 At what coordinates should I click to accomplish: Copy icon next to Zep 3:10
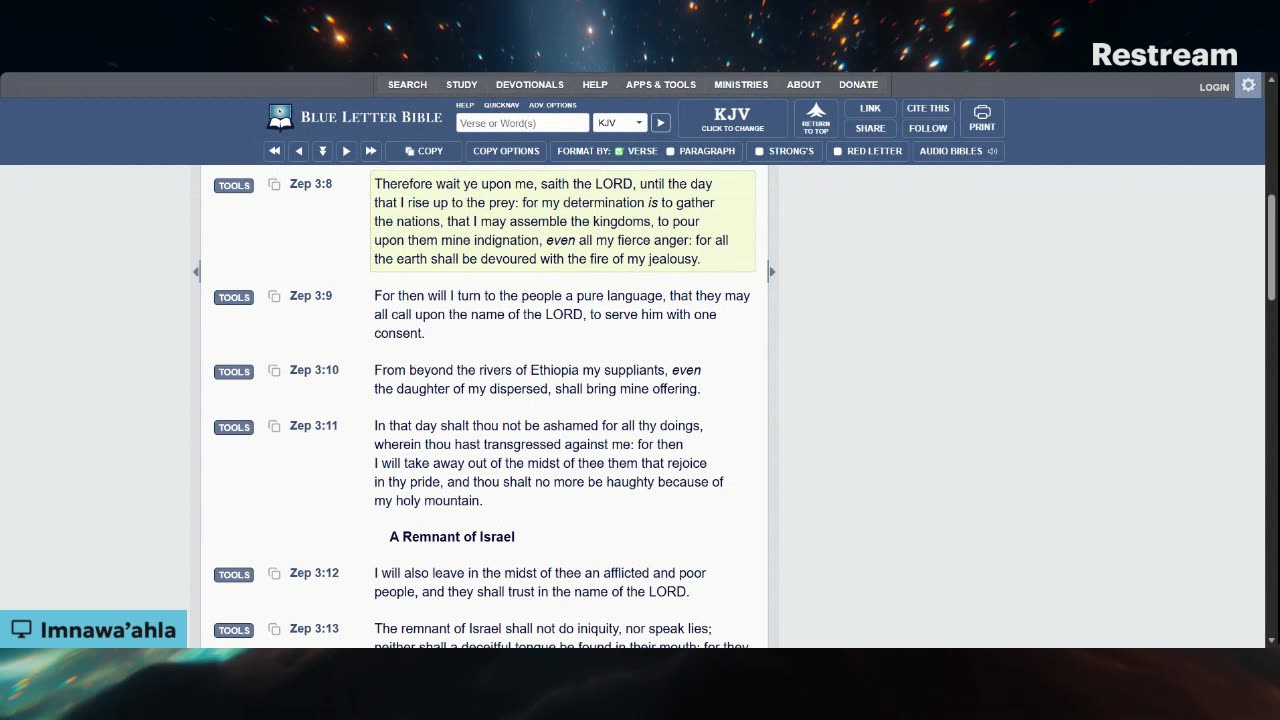click(274, 371)
